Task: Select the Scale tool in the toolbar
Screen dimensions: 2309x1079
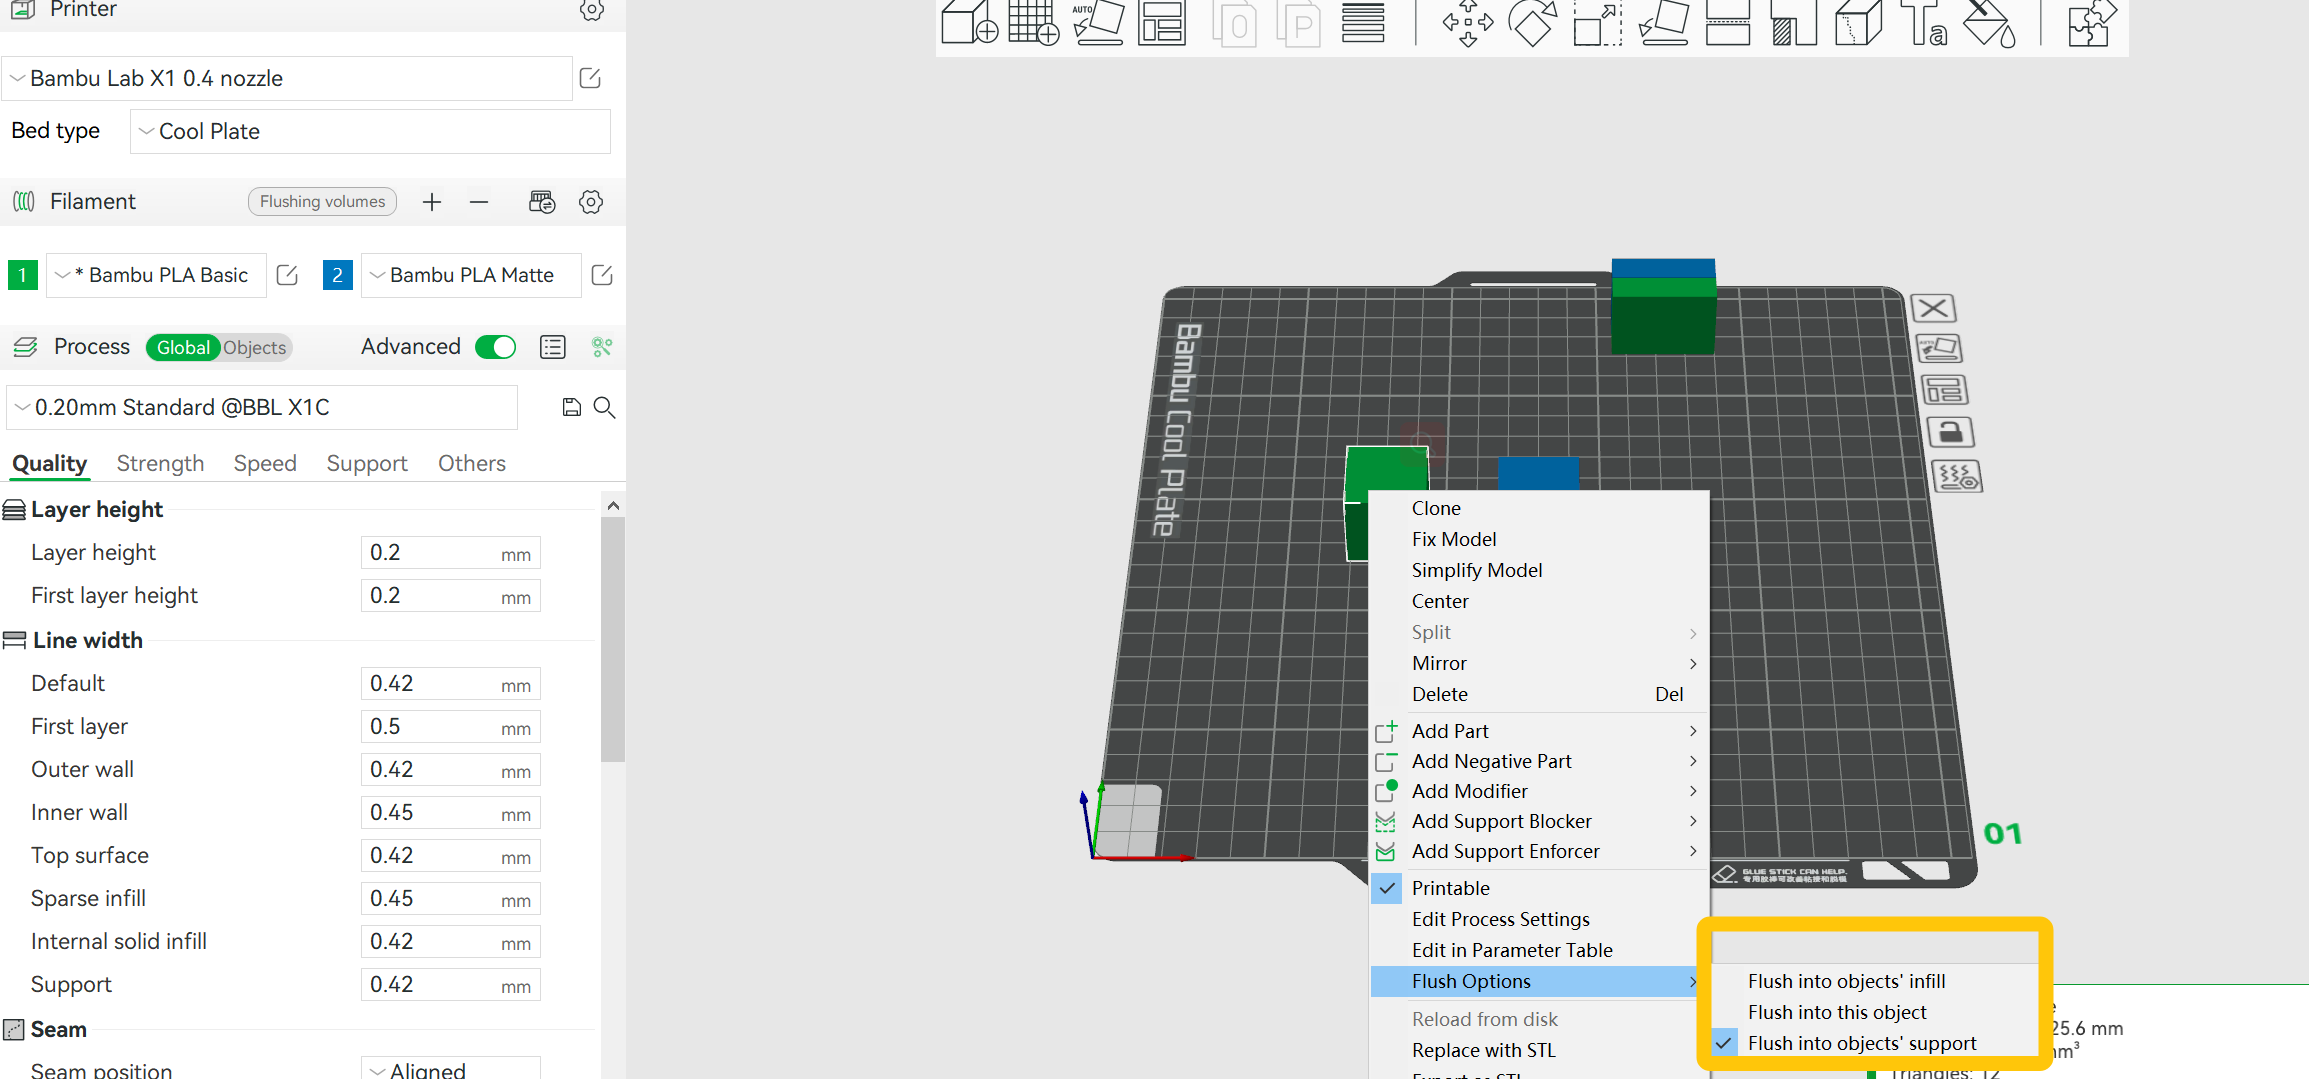Action: point(1597,25)
